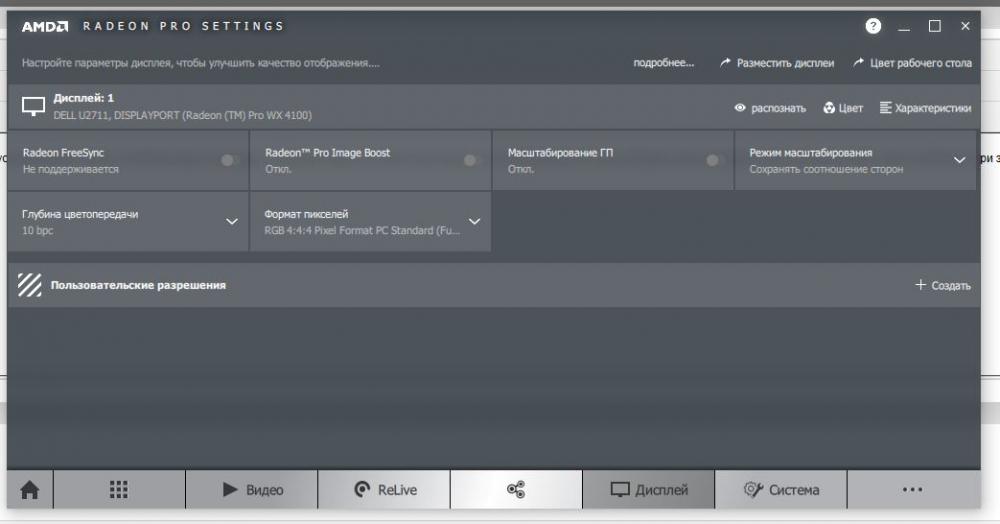Toggle Radeon Pro Image Boost switch
This screenshot has width=1000, height=524.
click(x=472, y=160)
